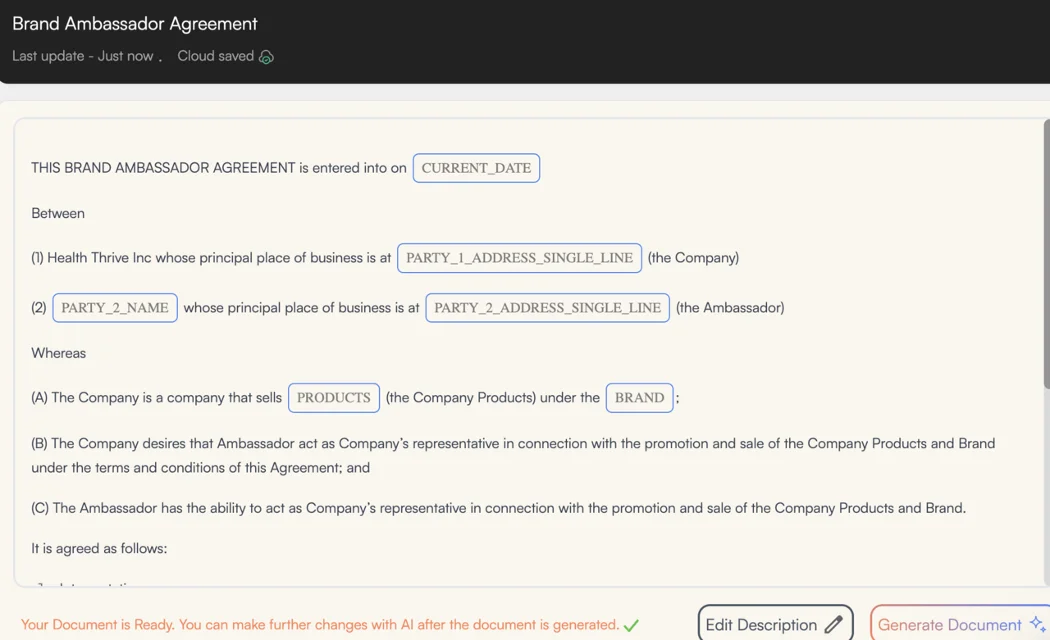Choose the PARTY_2_NAME placeholder field
This screenshot has width=1050, height=640.
coord(115,308)
